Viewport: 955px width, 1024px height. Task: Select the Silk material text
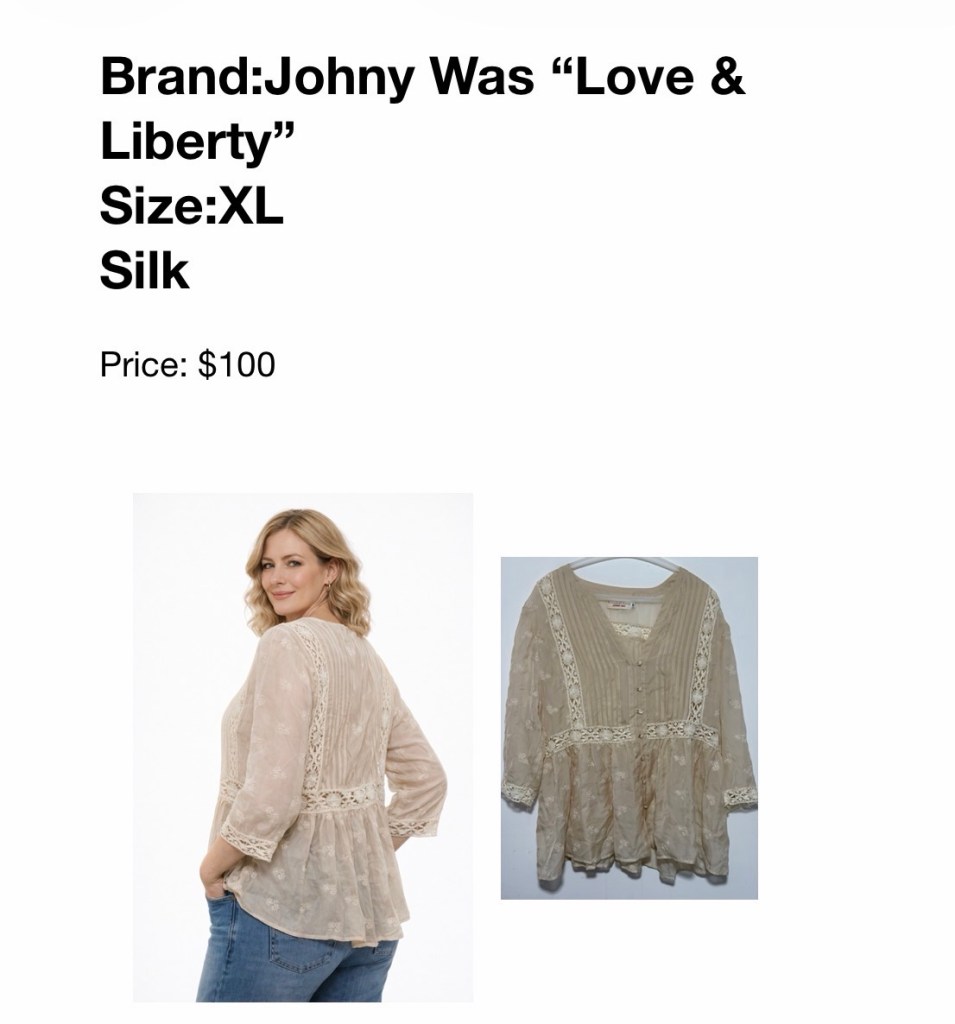(x=144, y=270)
